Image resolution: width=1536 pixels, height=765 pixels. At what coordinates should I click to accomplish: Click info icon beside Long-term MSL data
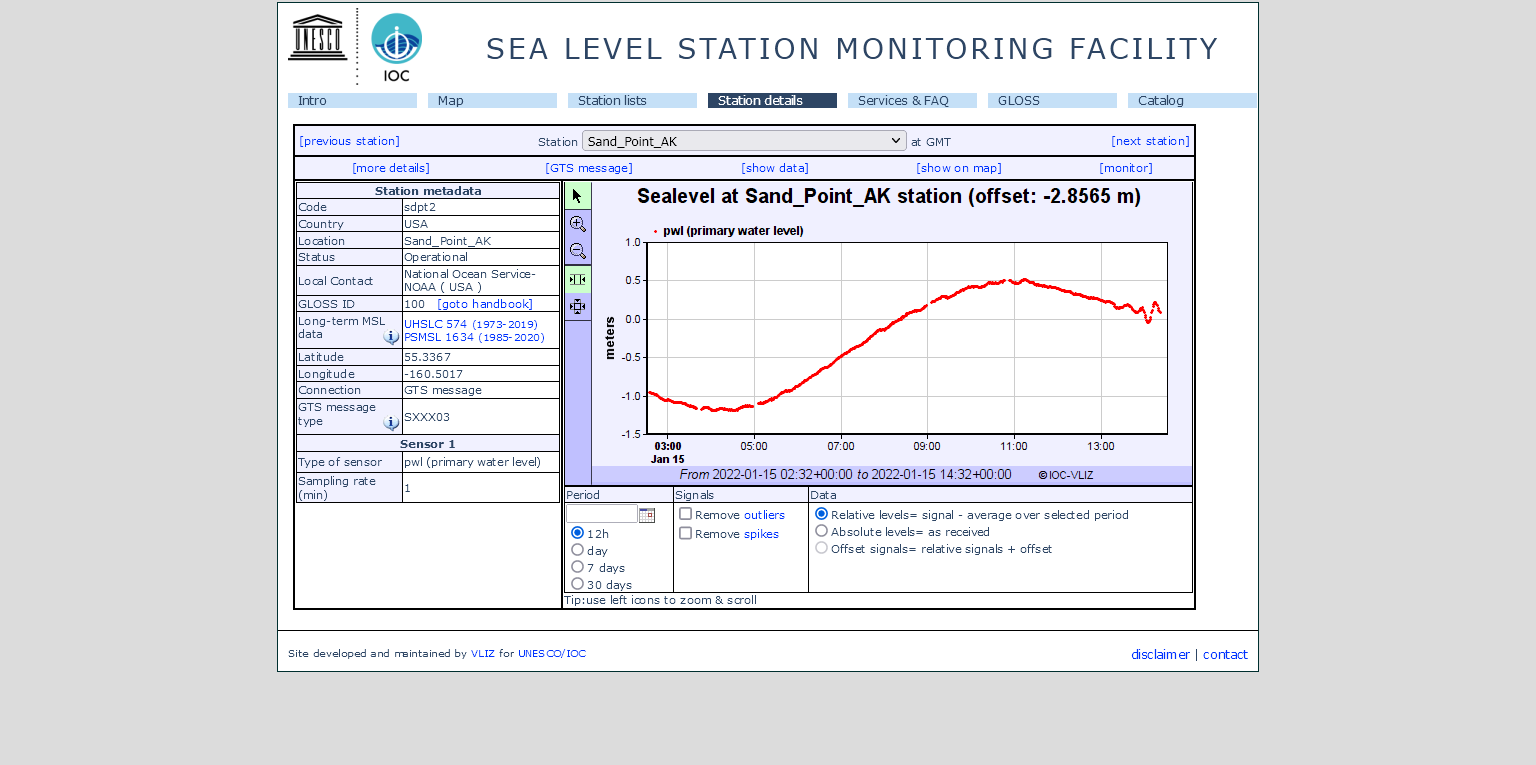pyautogui.click(x=391, y=338)
